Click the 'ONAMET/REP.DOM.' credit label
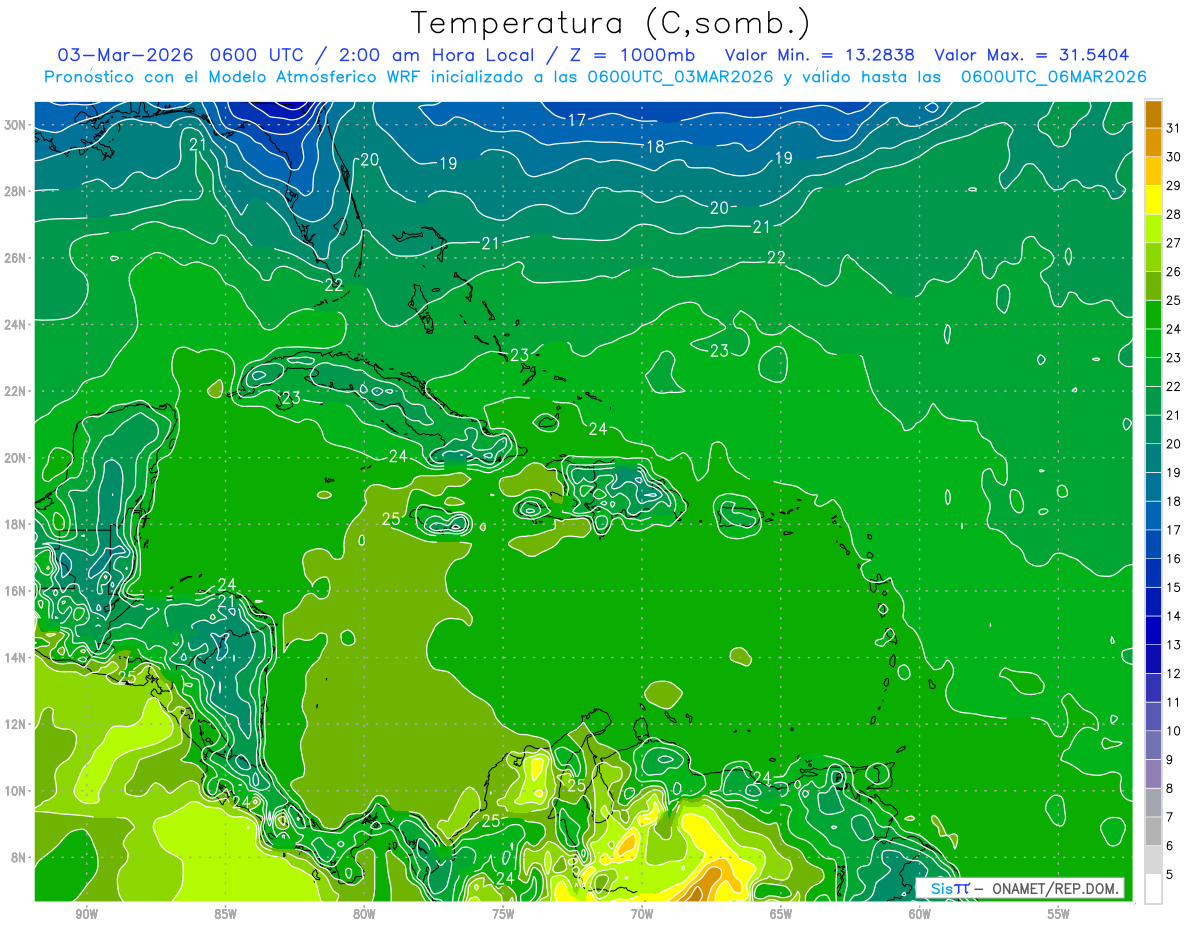Image resolution: width=1200 pixels, height=927 pixels. click(1056, 889)
